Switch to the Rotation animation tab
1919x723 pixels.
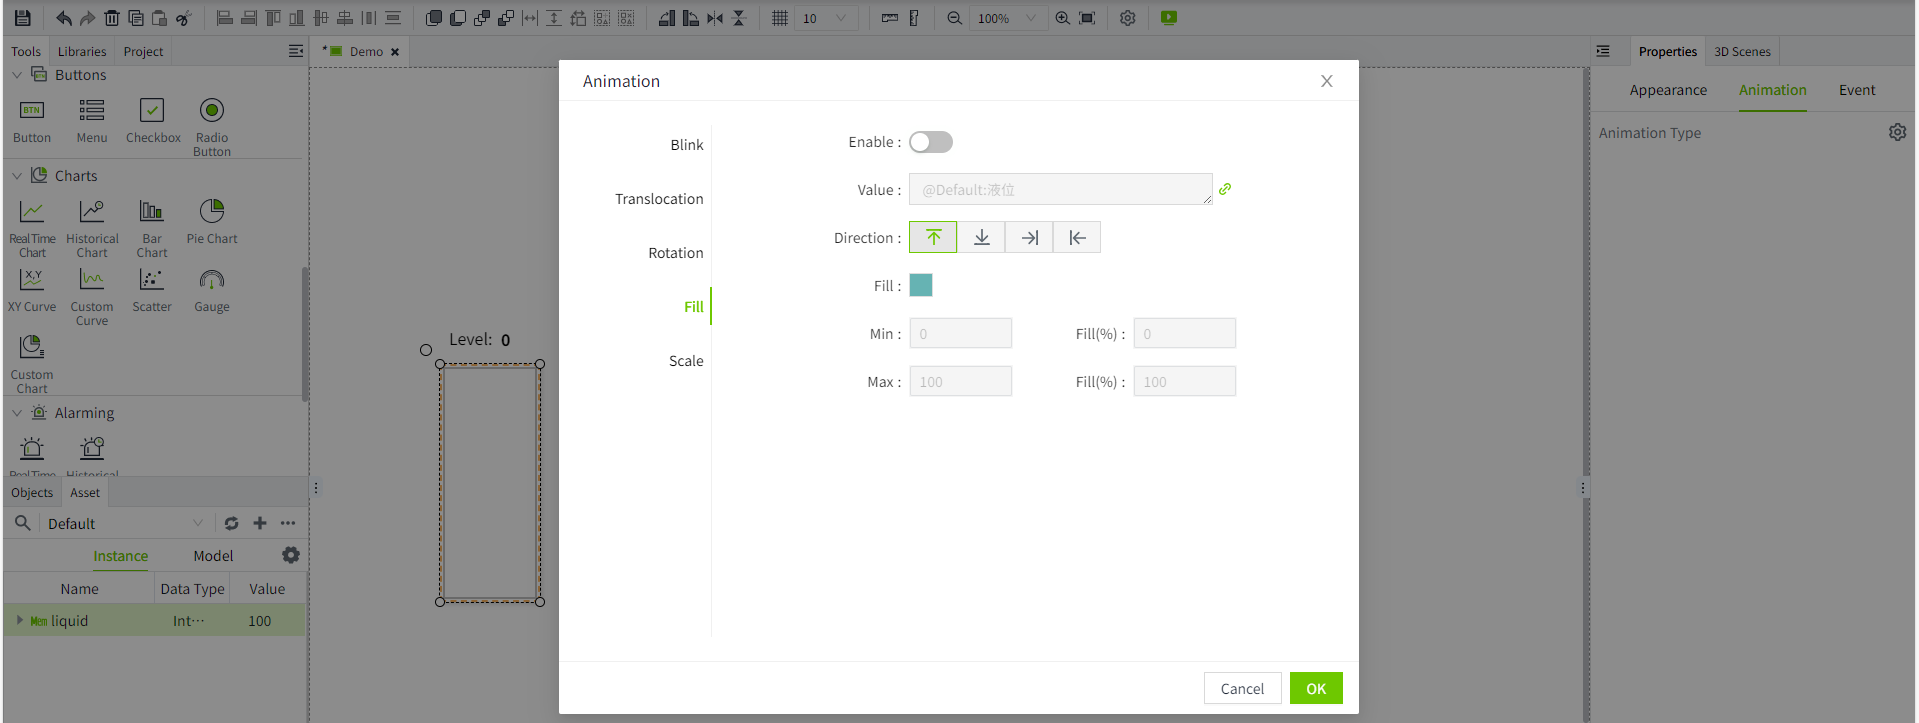675,253
